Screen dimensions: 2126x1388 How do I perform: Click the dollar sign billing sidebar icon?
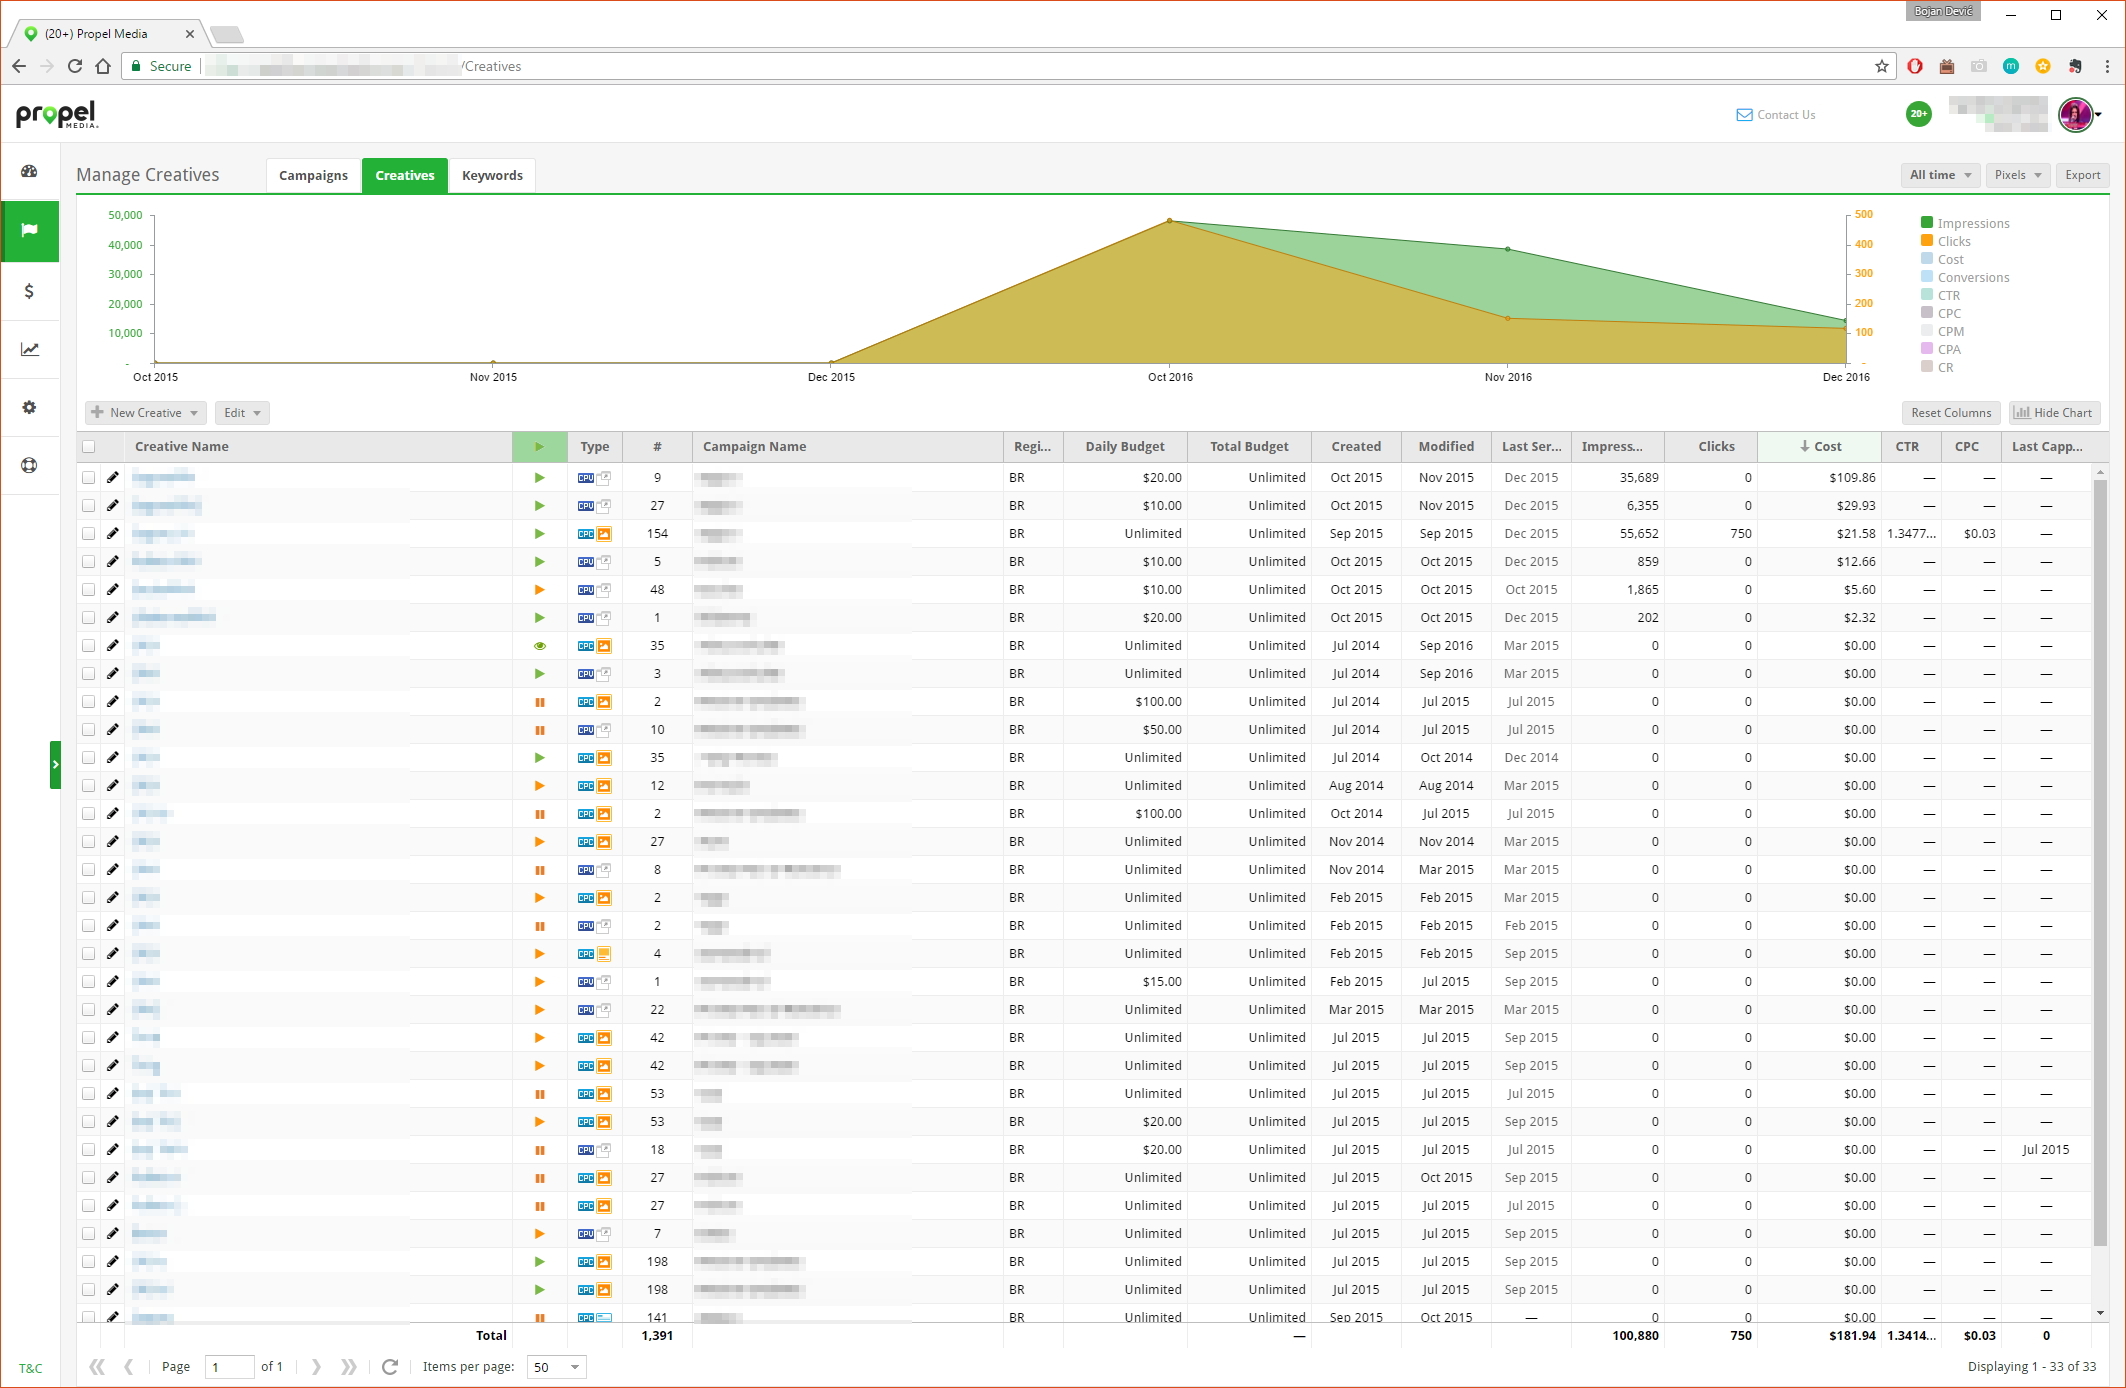point(29,291)
